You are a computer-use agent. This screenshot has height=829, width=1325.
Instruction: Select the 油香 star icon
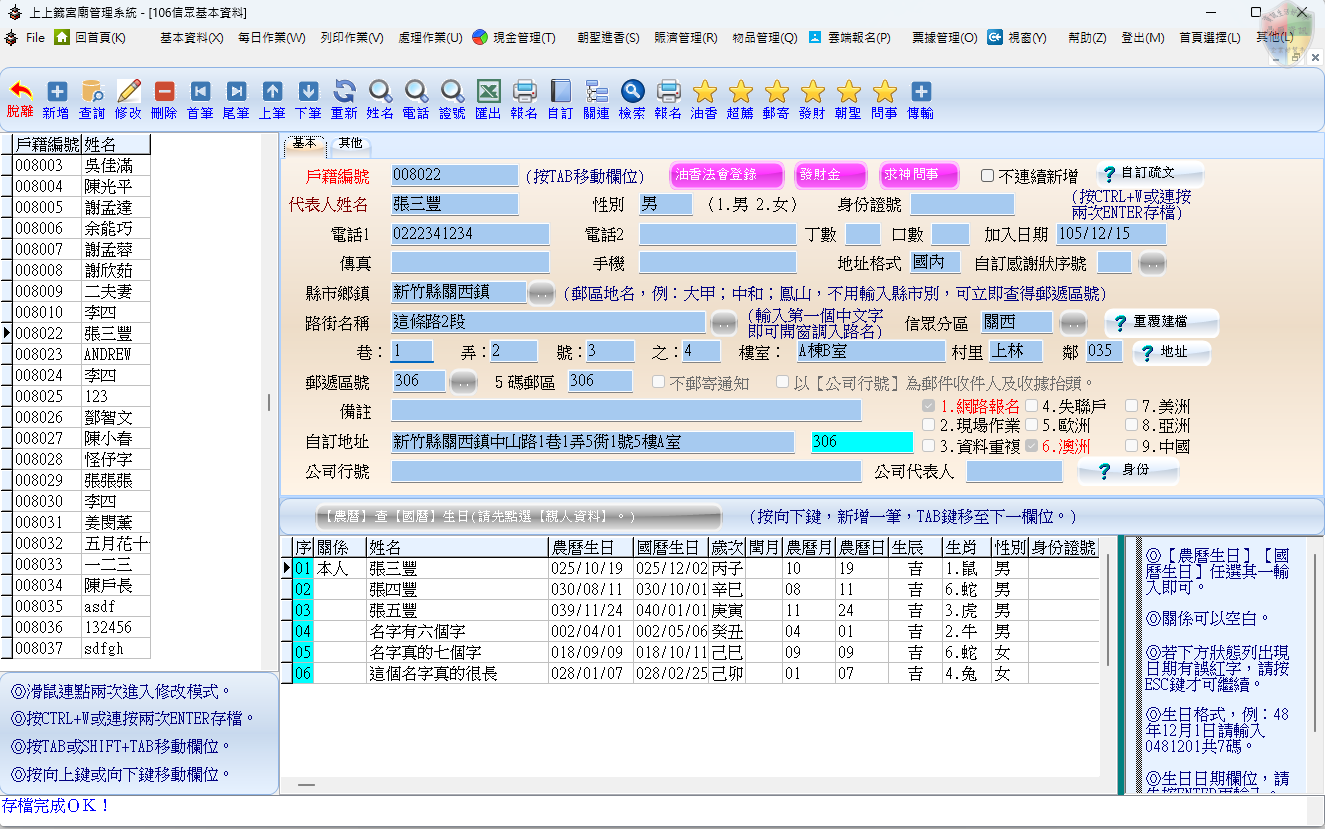[x=704, y=93]
